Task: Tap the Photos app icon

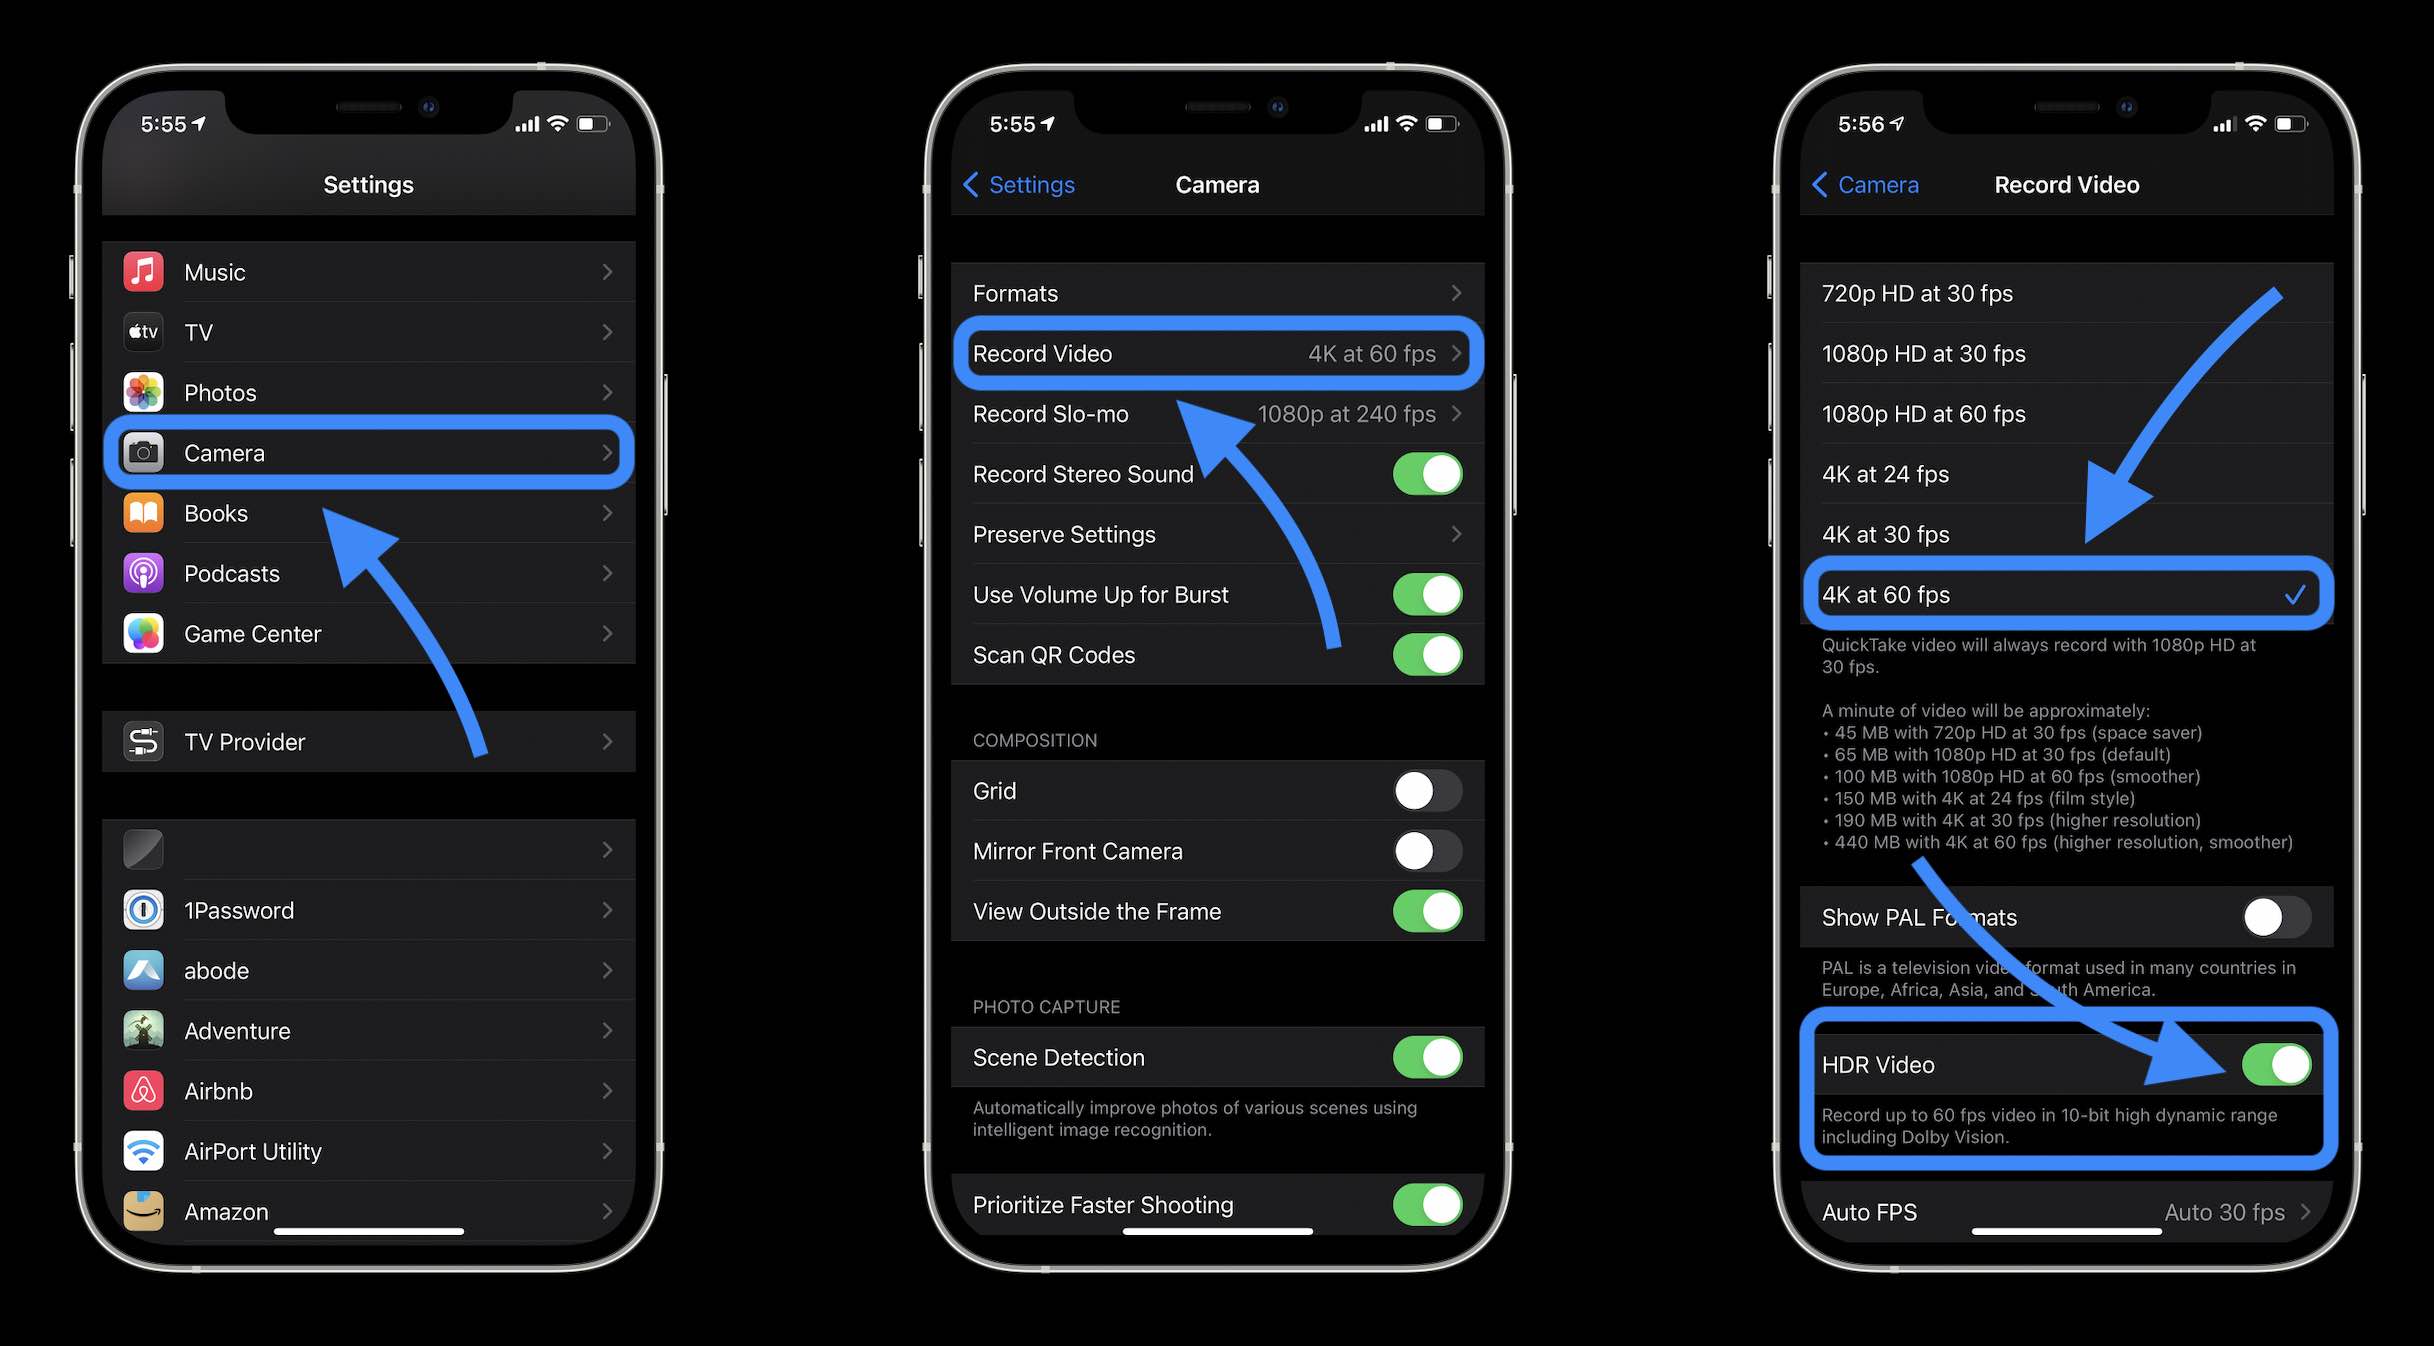Action: pos(144,391)
